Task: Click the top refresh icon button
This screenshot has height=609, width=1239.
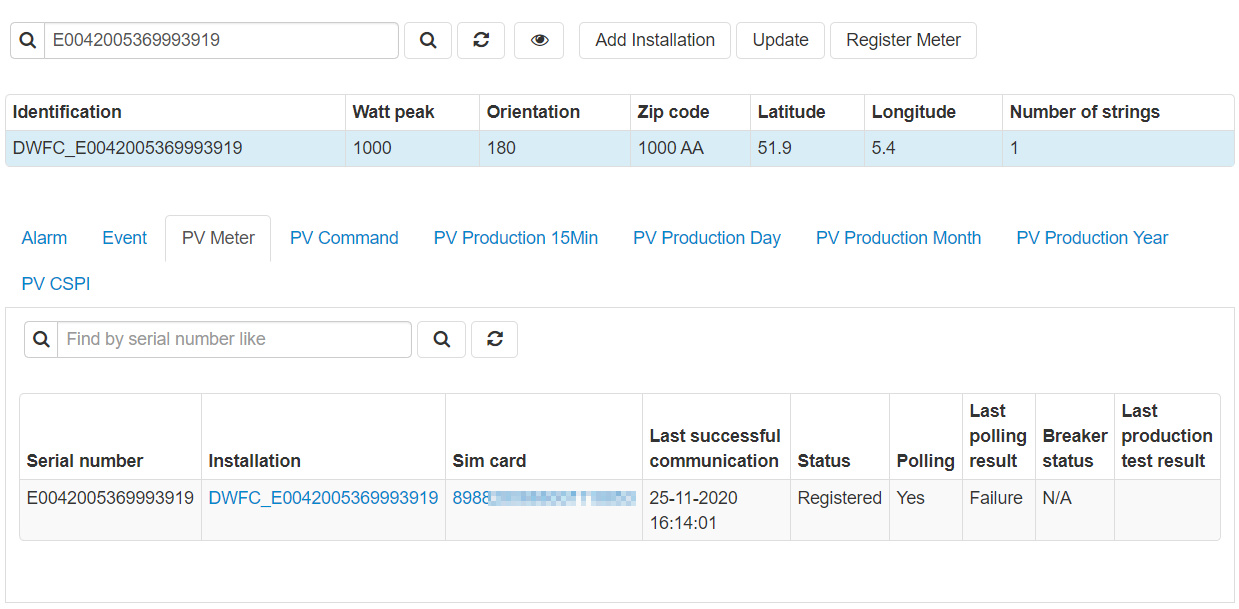Action: 481,40
